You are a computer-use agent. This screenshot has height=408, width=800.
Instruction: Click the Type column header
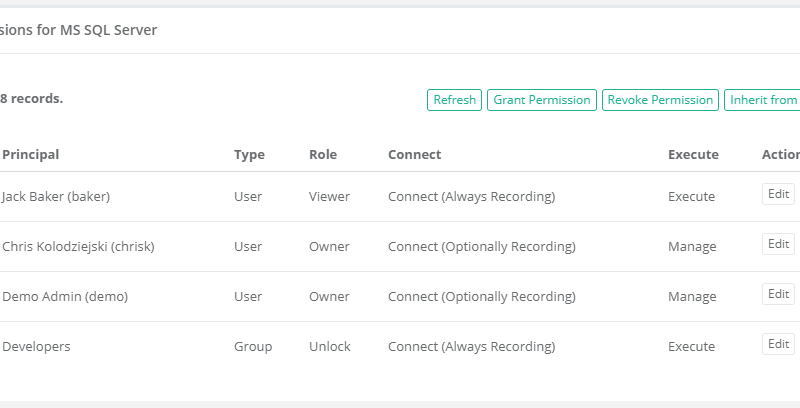(249, 155)
